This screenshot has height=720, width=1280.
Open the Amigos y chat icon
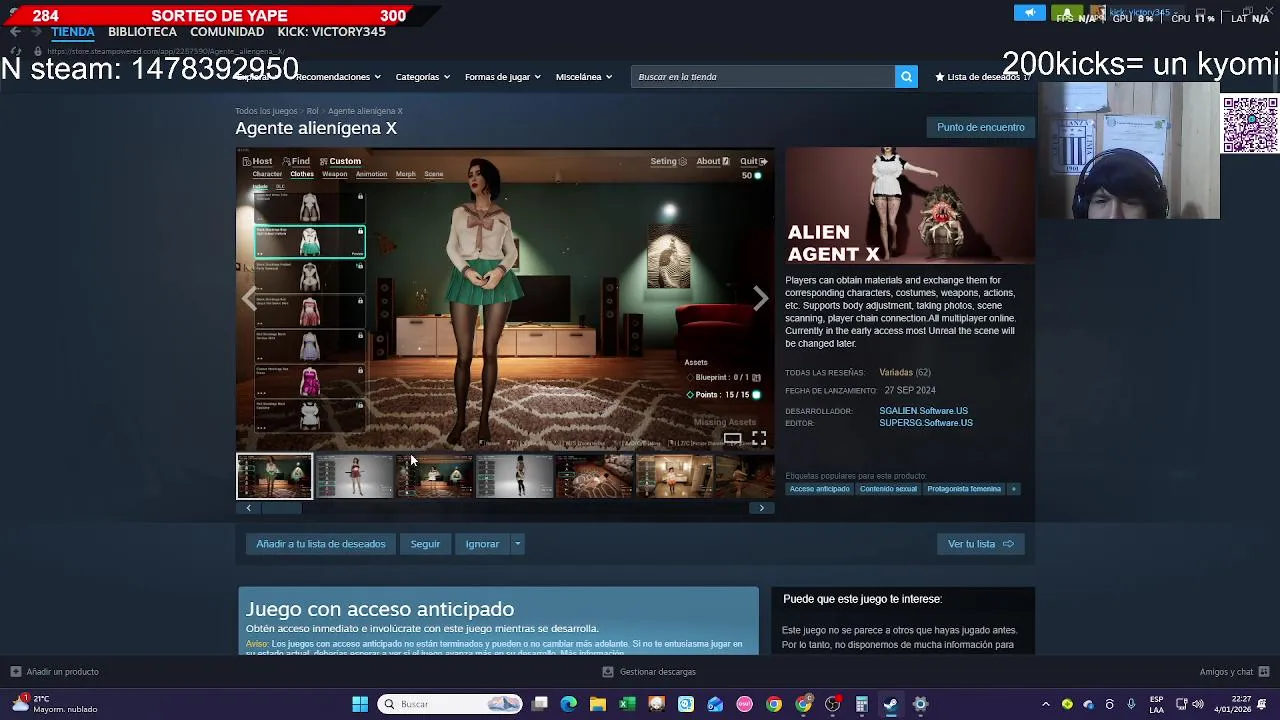coord(1264,672)
